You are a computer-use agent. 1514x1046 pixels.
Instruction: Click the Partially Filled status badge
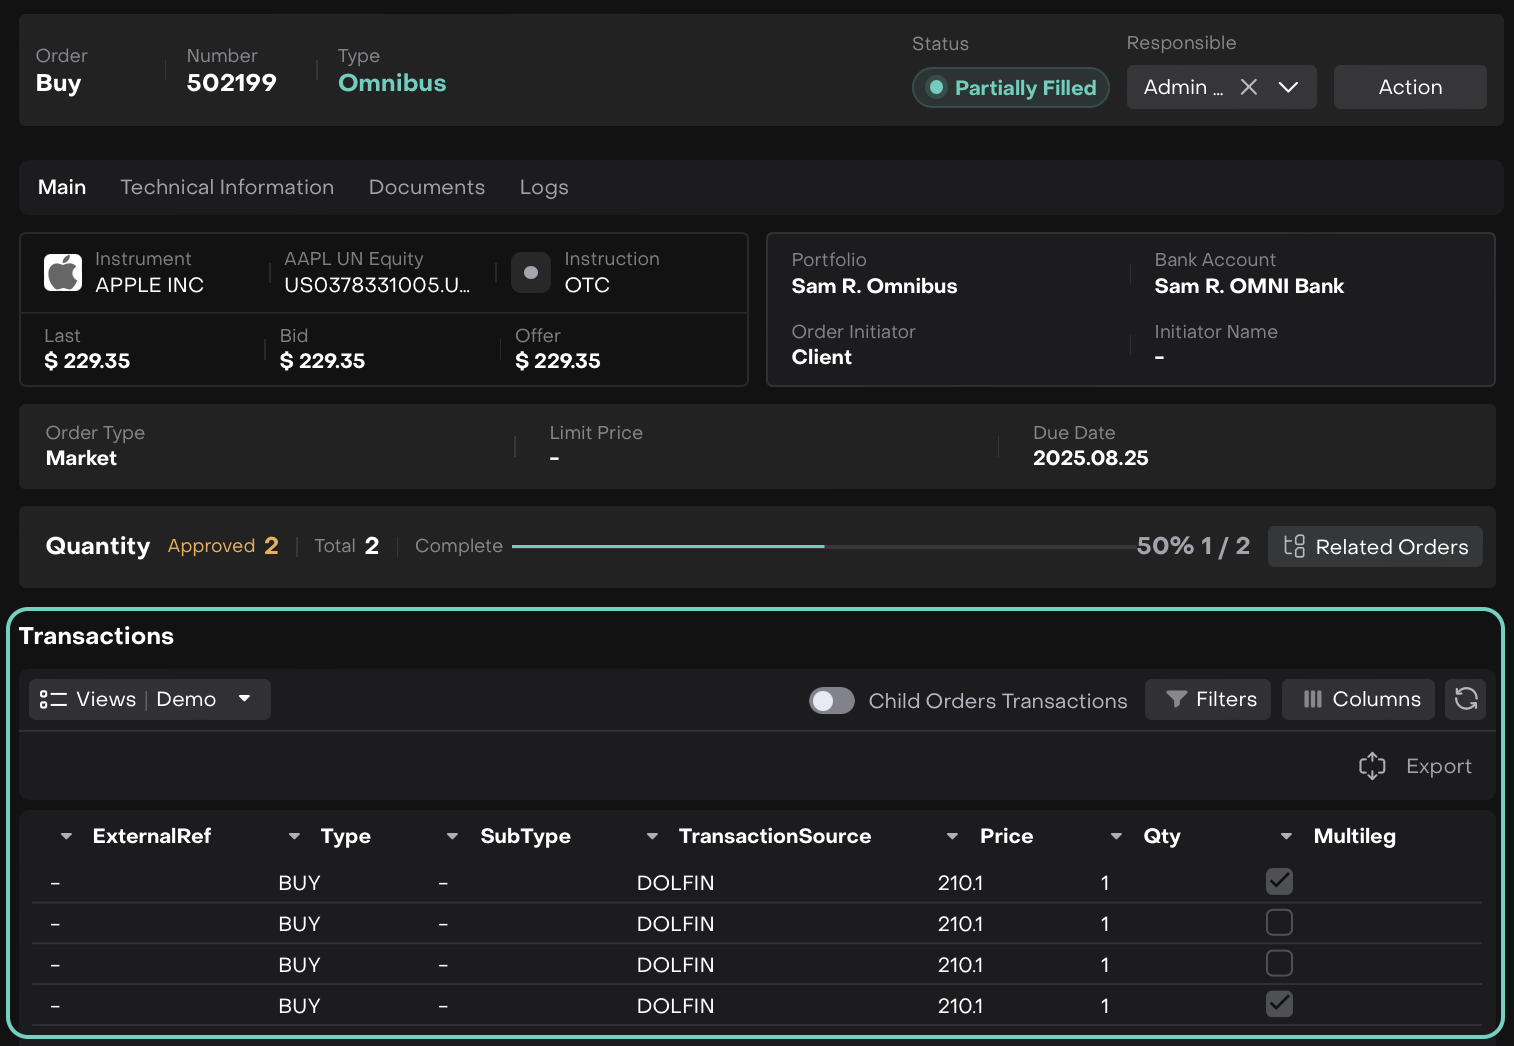pos(1010,87)
